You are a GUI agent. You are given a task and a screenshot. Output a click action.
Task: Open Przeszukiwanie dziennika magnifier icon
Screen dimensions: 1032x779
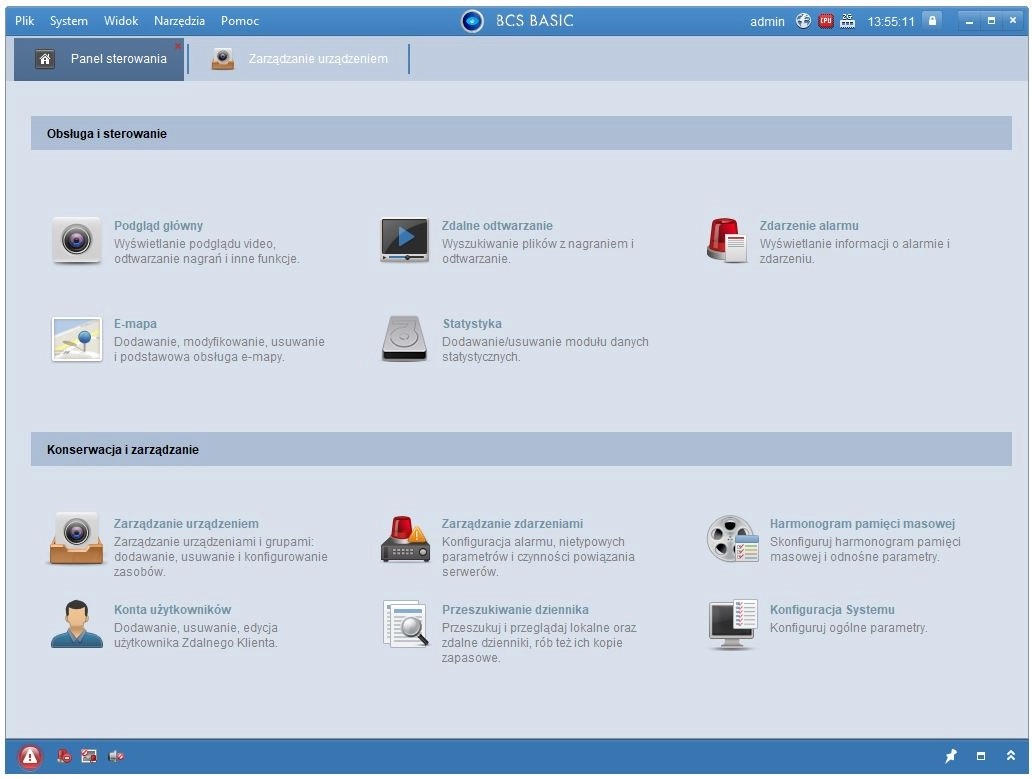pyautogui.click(x=404, y=625)
